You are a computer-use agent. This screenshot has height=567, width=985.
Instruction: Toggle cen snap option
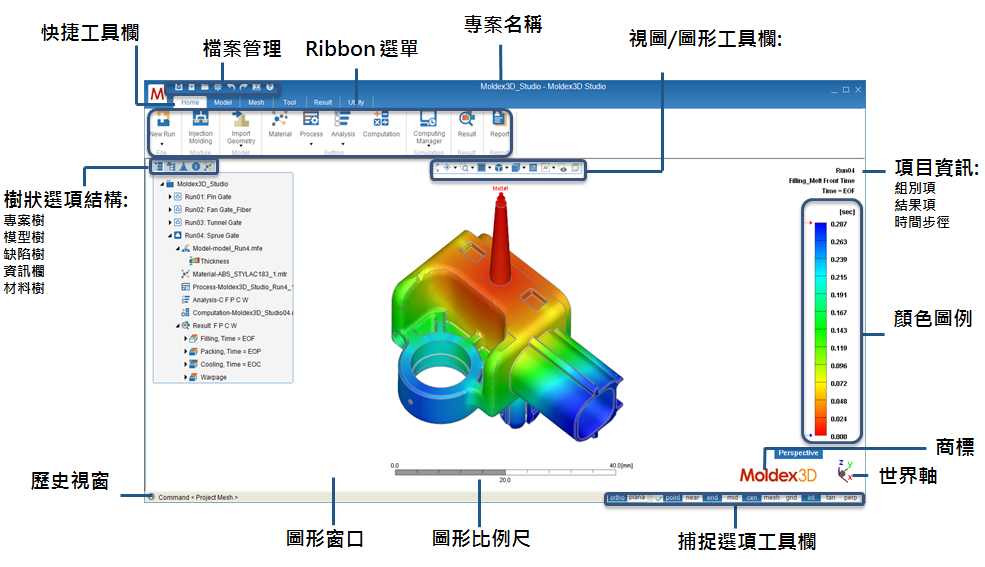click(752, 498)
